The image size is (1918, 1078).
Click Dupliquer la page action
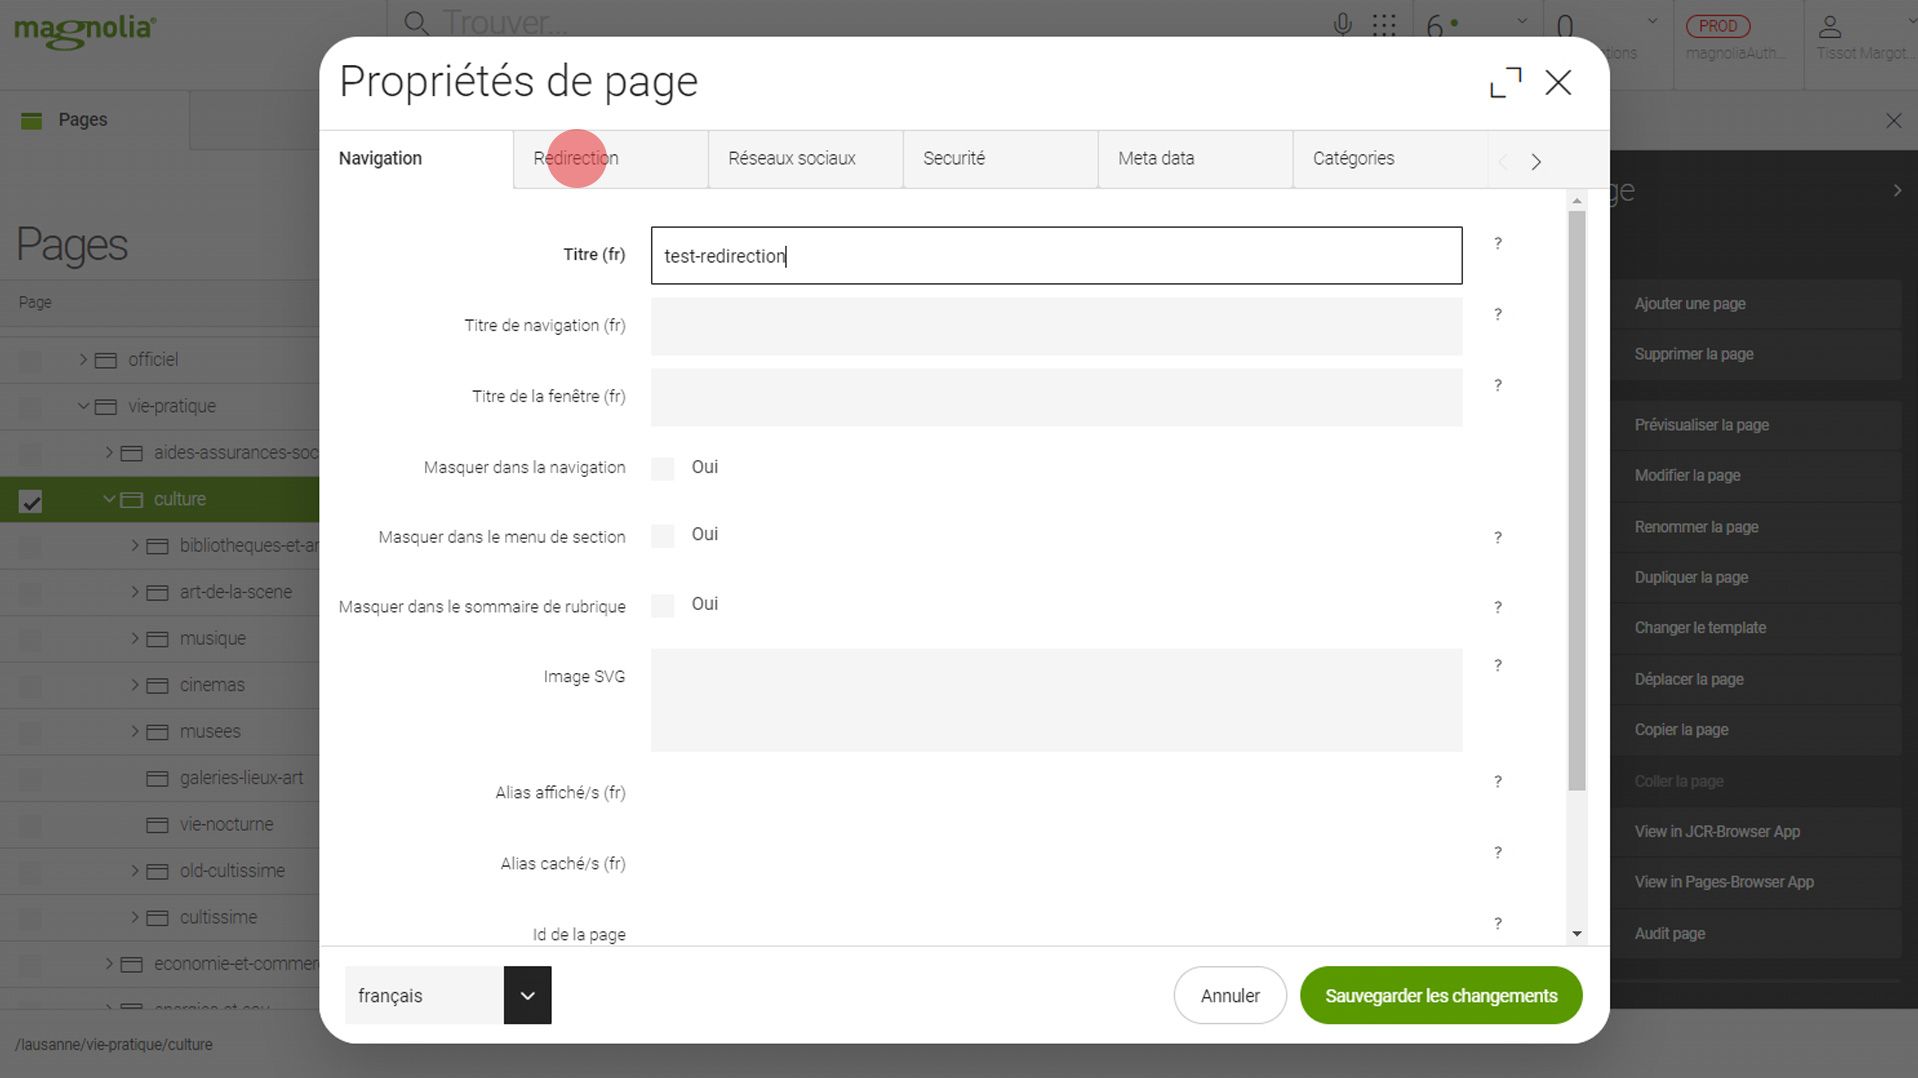click(x=1755, y=577)
